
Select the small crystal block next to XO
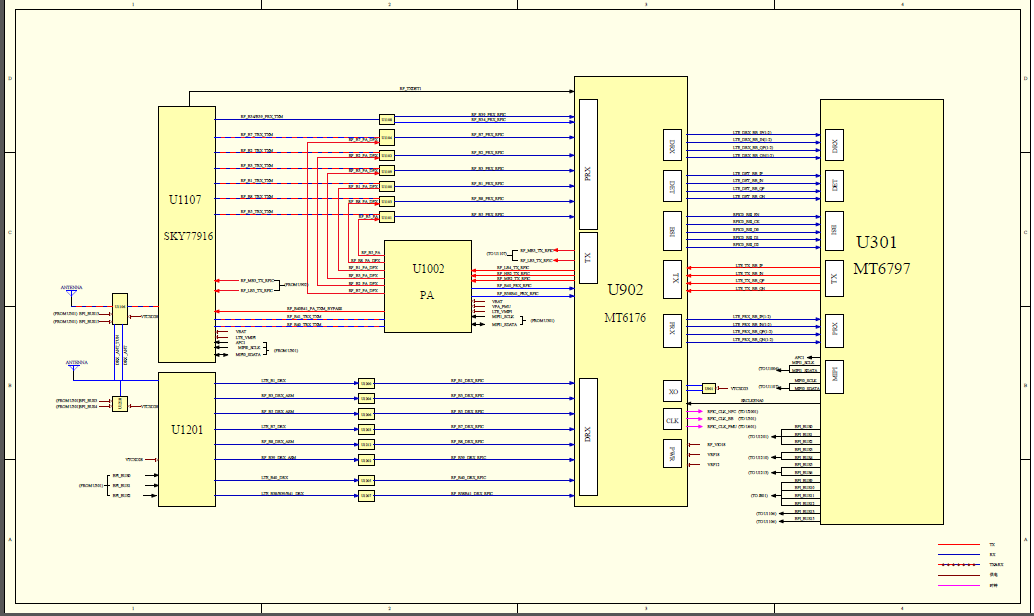(x=709, y=388)
